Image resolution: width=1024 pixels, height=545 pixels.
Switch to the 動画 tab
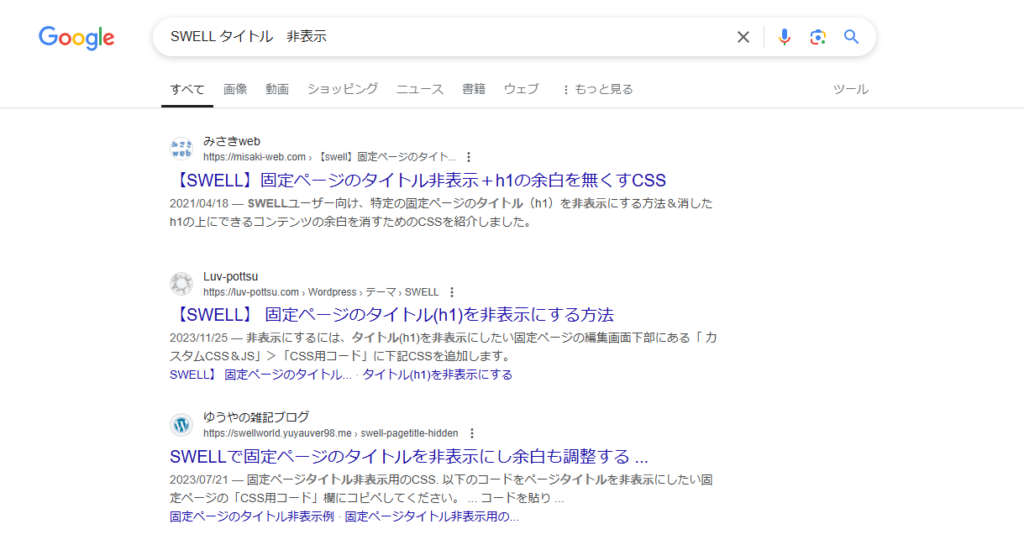click(x=277, y=89)
